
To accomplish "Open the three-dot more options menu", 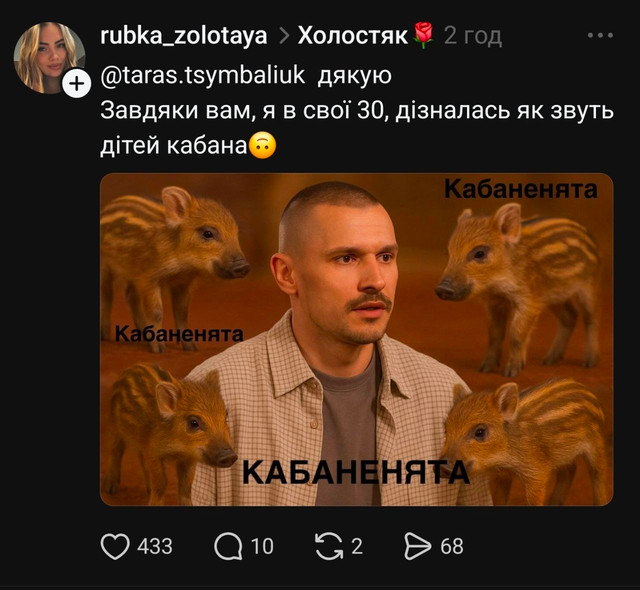I will [x=600, y=35].
